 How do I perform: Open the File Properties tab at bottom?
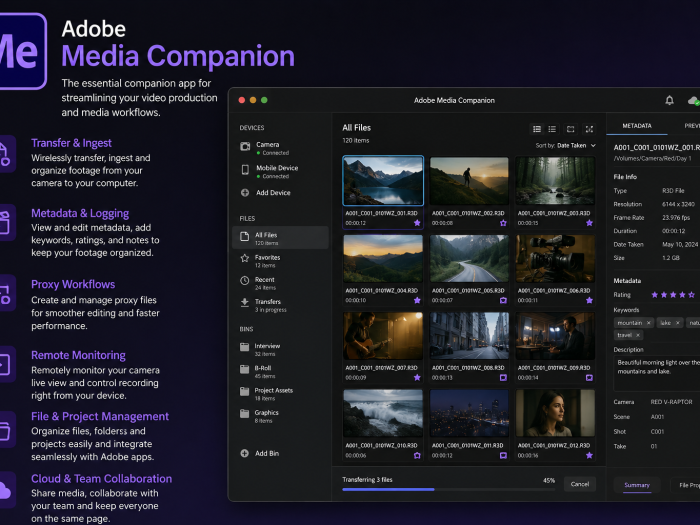[x=685, y=485]
